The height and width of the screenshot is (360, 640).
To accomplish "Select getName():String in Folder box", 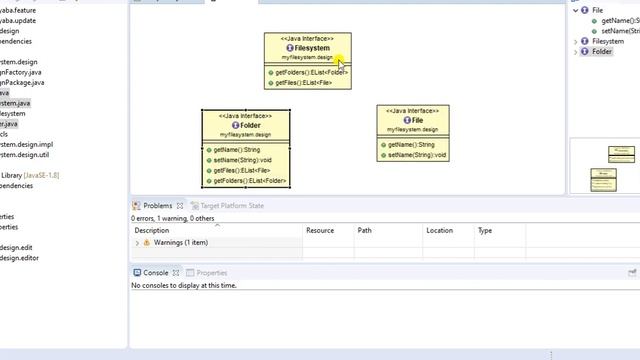I will click(236, 150).
